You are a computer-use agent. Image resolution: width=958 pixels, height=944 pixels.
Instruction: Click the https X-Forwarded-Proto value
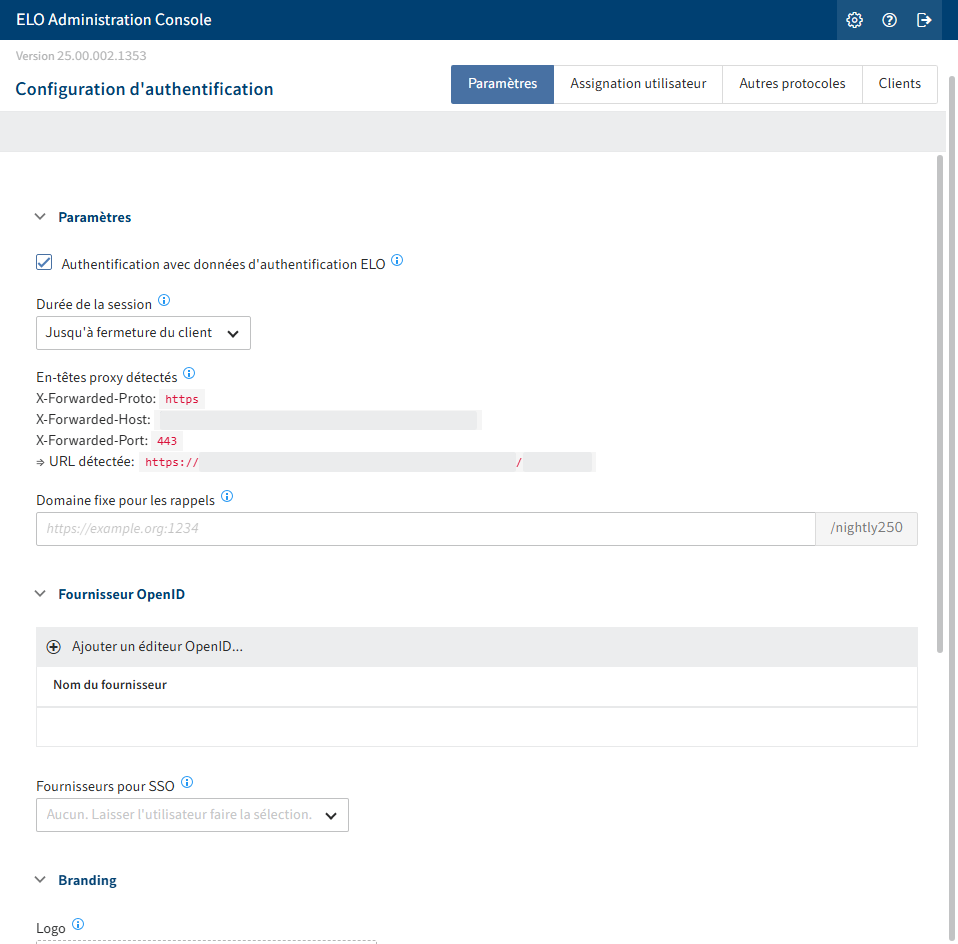click(181, 399)
